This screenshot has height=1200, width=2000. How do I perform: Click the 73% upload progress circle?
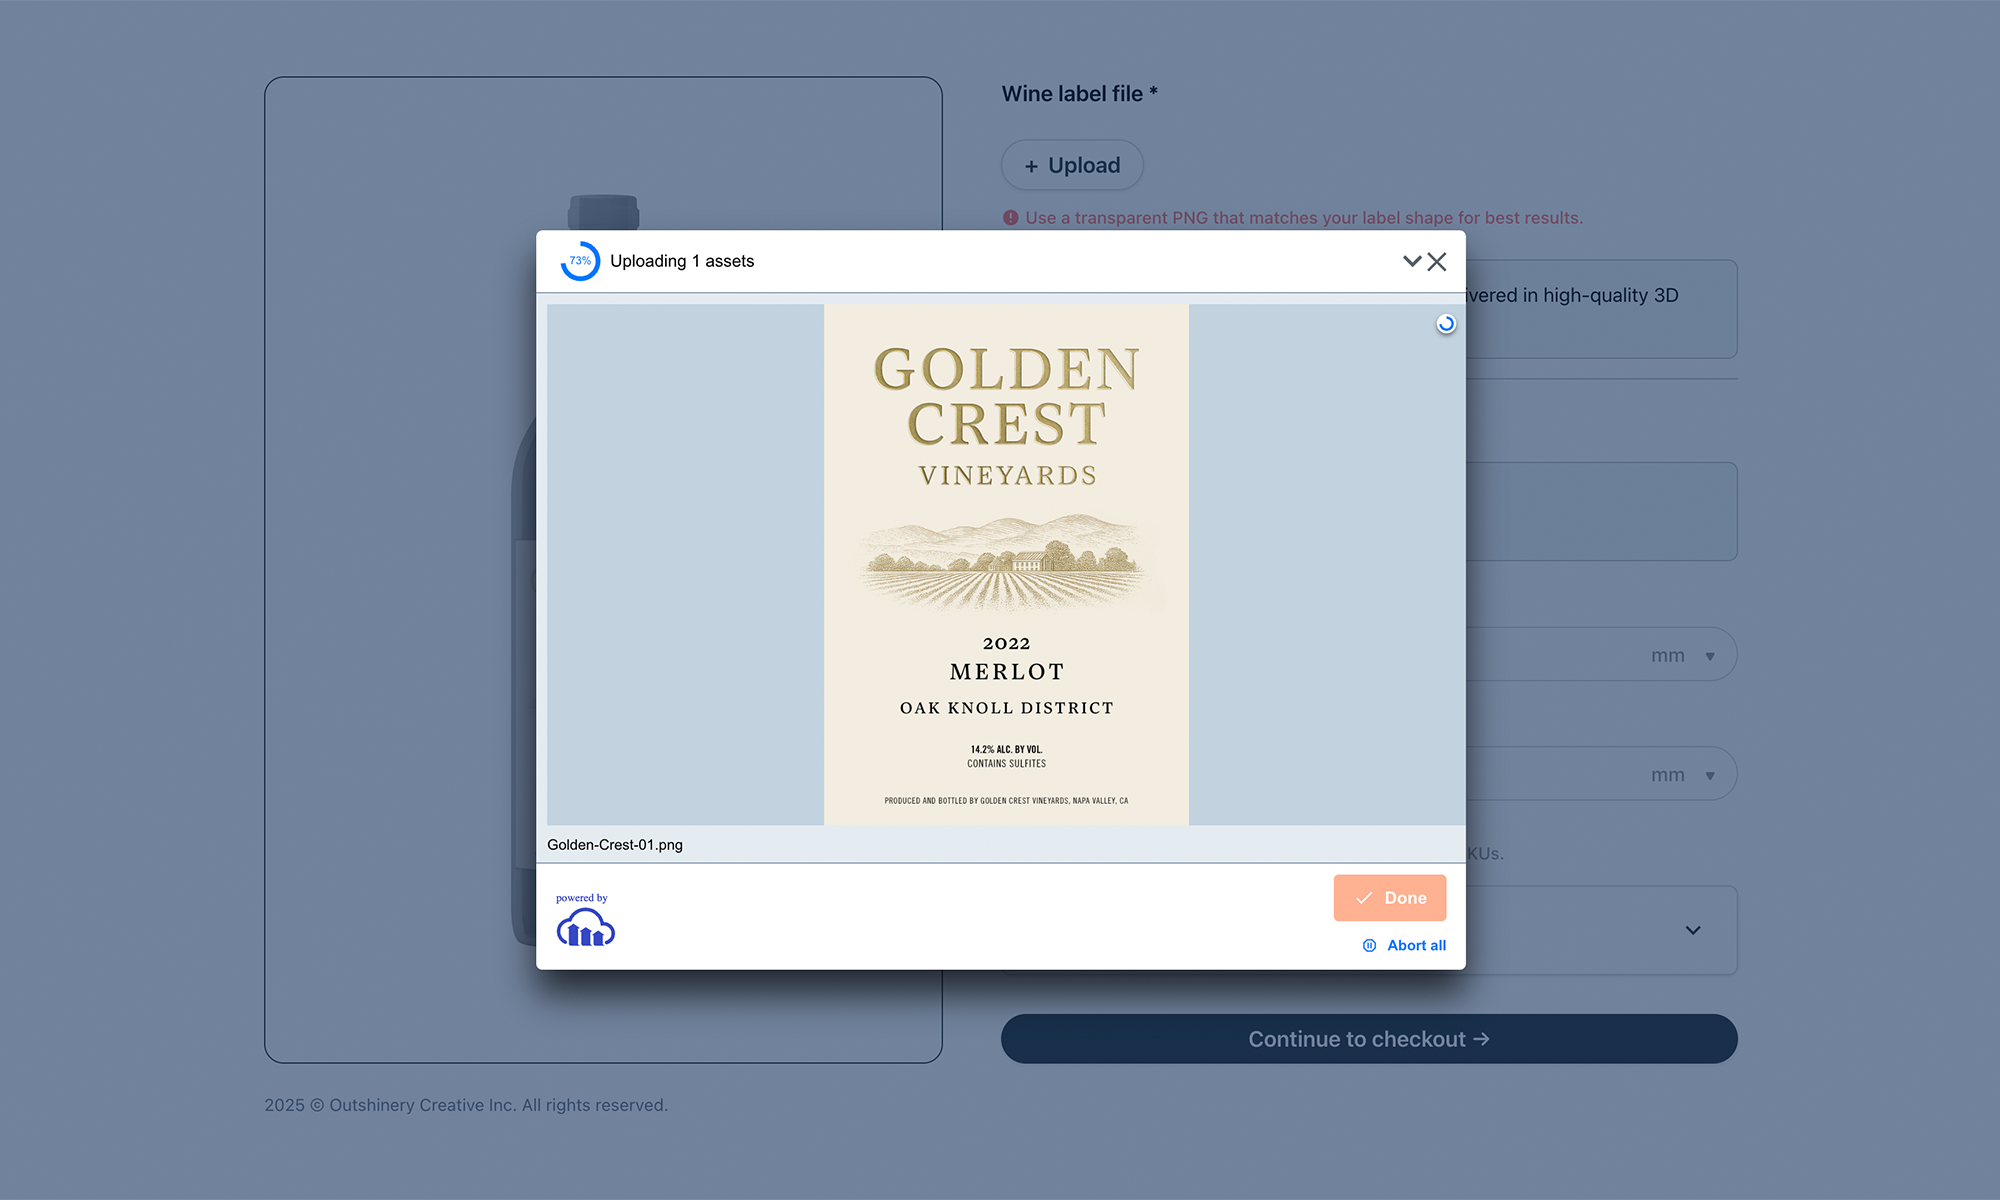[x=580, y=261]
